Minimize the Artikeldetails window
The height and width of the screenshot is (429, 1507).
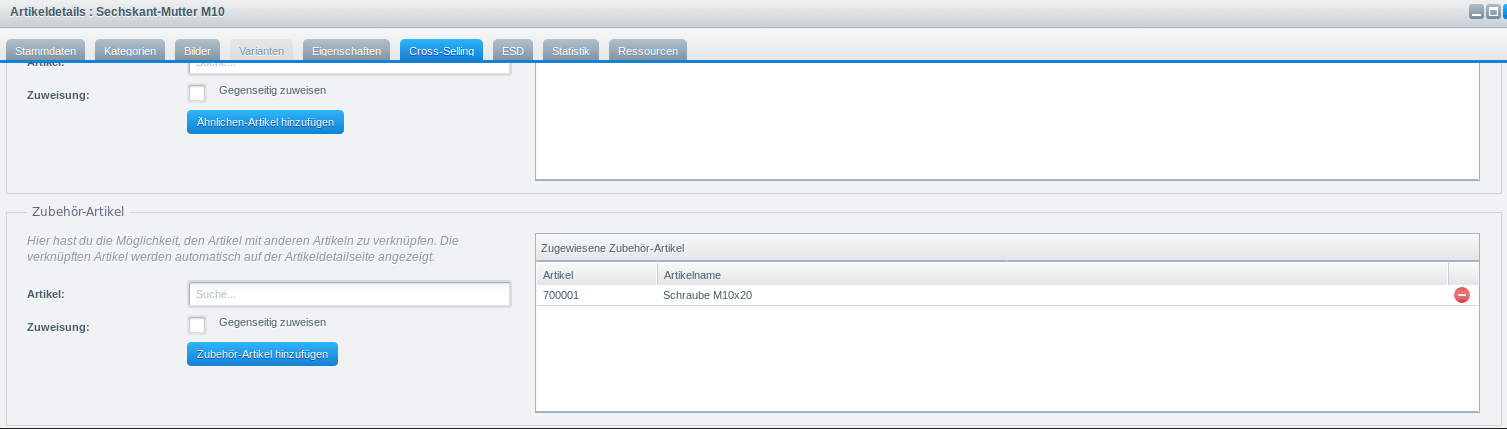1475,12
